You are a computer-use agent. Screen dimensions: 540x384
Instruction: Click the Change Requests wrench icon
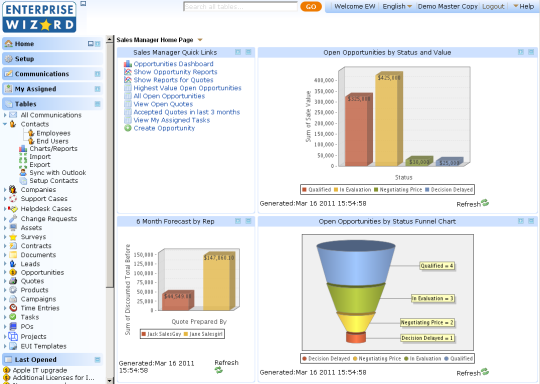(x=13, y=219)
